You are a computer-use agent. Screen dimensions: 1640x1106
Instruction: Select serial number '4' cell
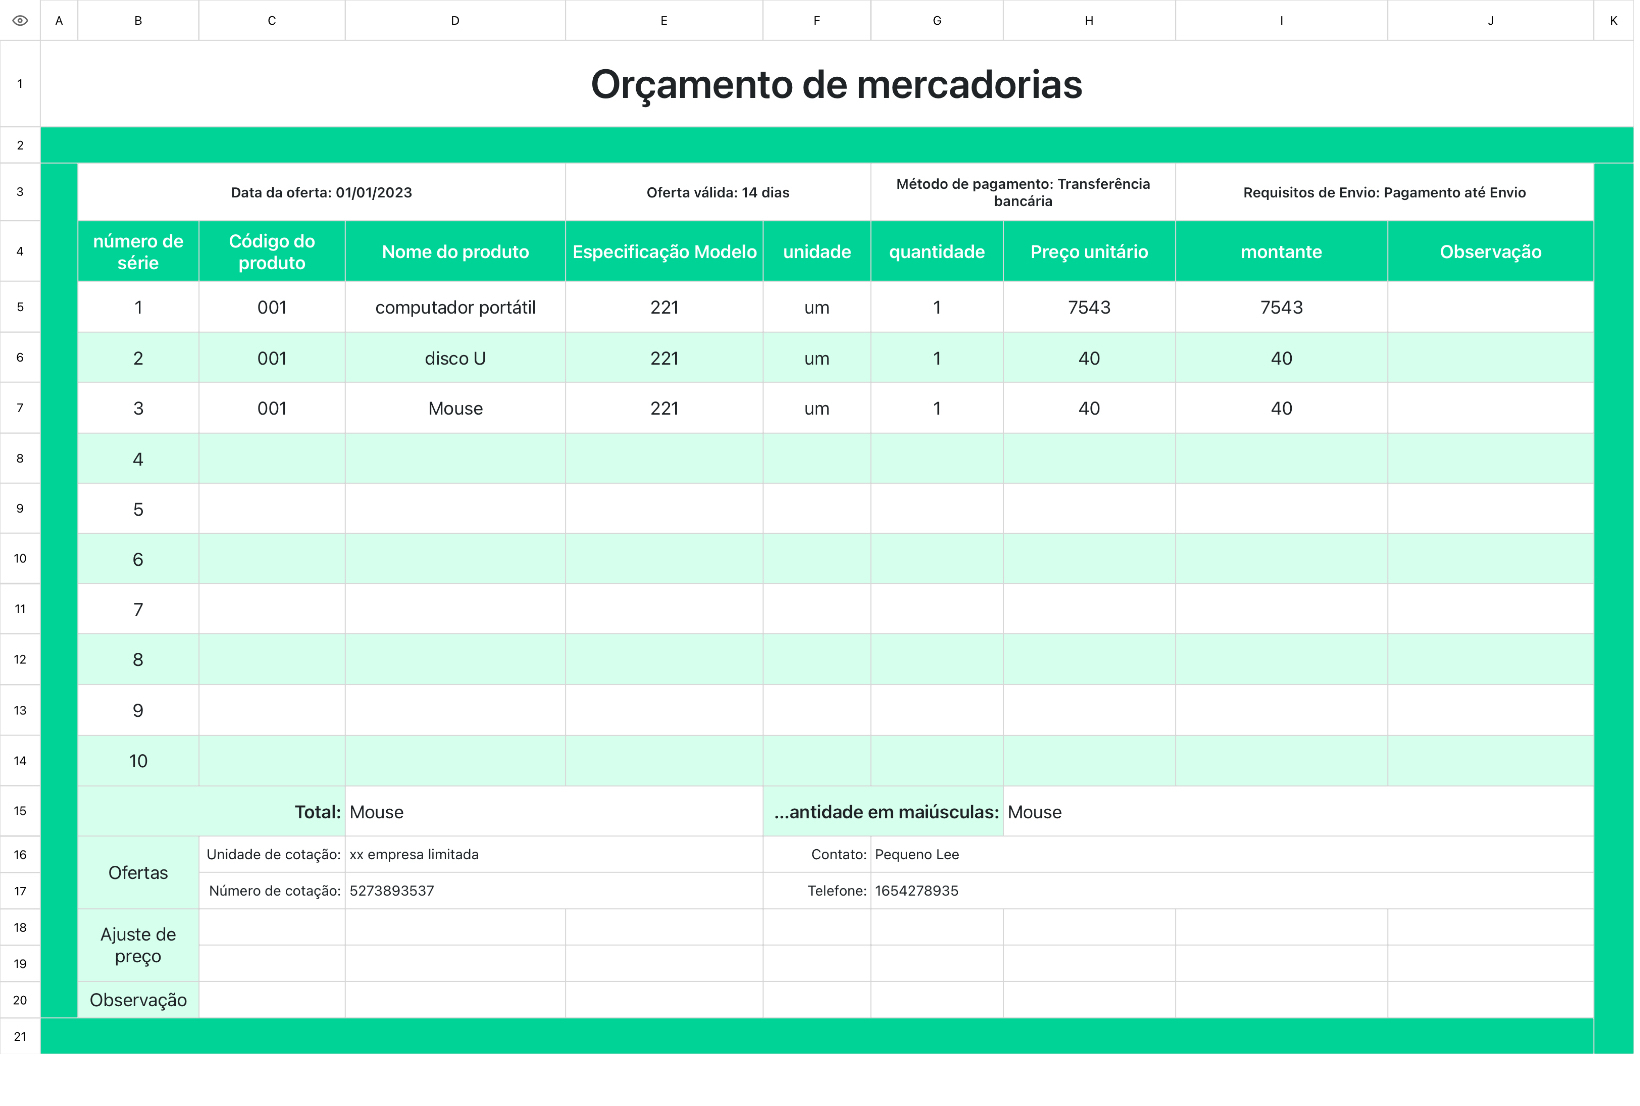coord(138,459)
